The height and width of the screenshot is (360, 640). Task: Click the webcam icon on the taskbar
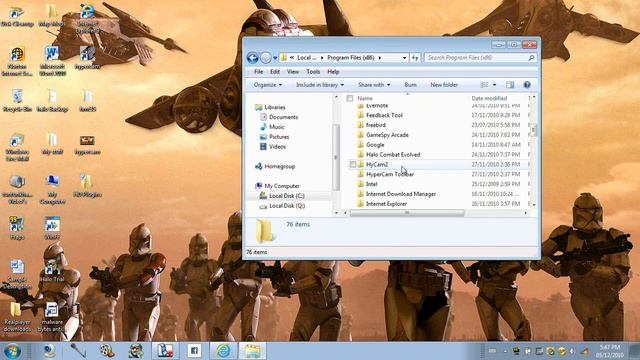point(49,351)
